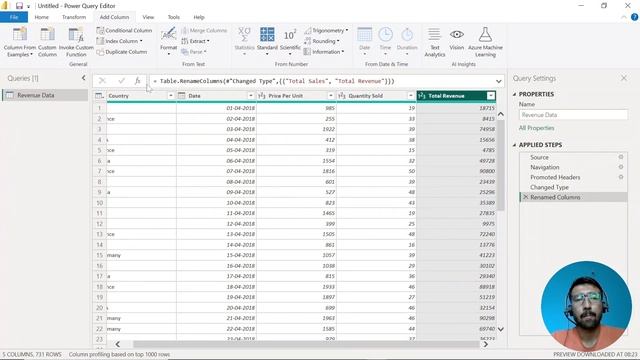The image size is (640, 360).
Task: Click the Price Per Unit type icon
Action: [x=262, y=96]
